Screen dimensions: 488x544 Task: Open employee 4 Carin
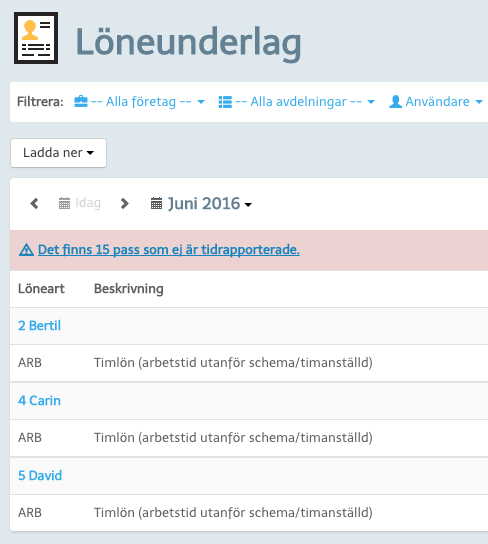[x=40, y=400]
